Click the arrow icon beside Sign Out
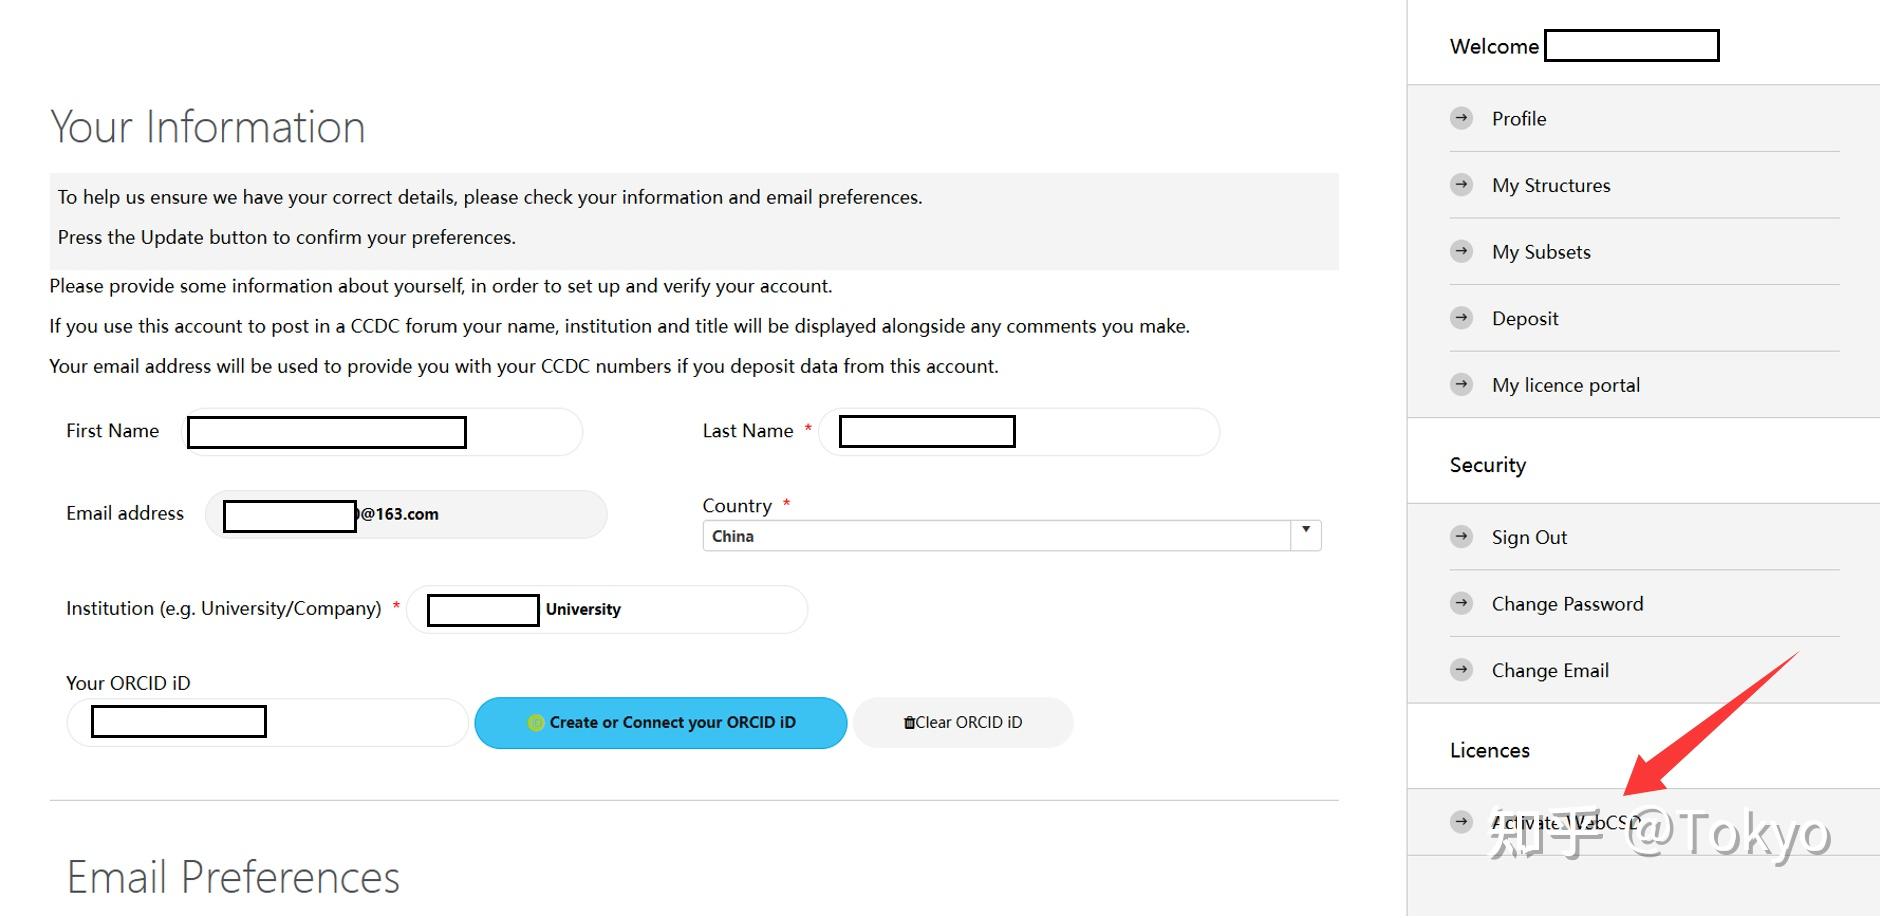Image resolution: width=1880 pixels, height=918 pixels. pyautogui.click(x=1461, y=537)
